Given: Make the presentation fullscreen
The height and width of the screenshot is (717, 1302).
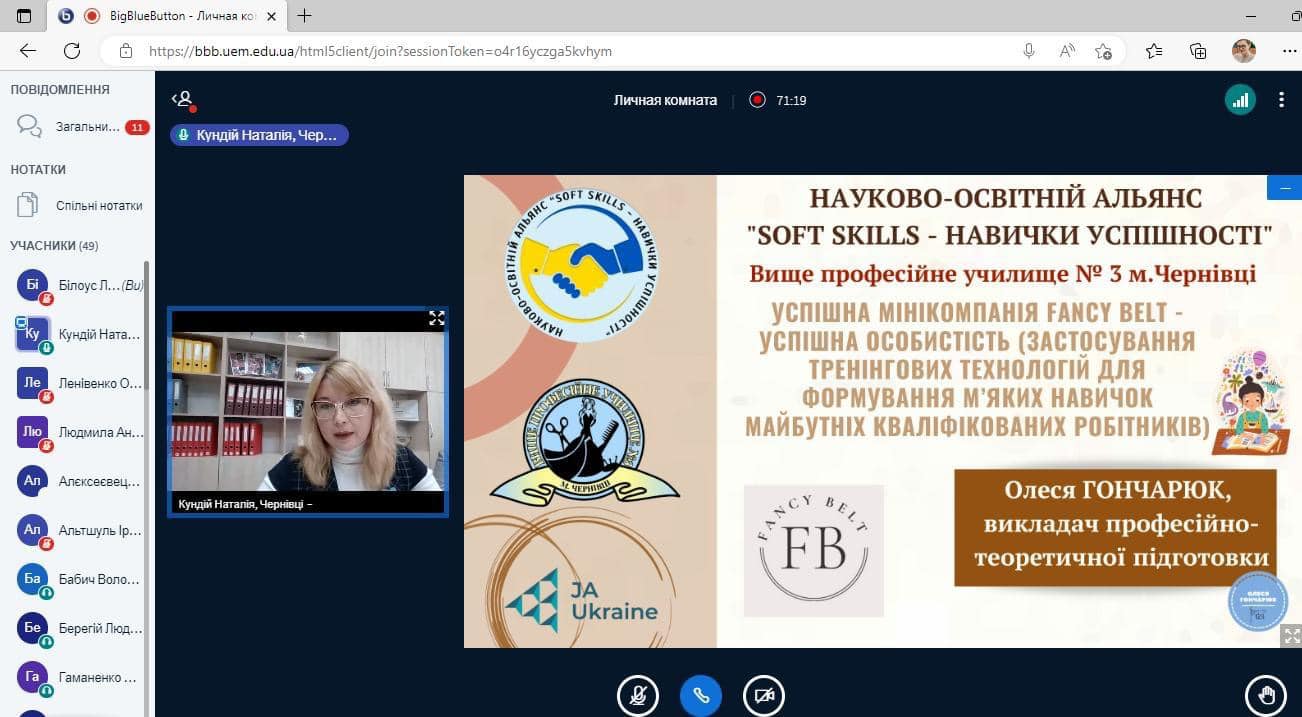Looking at the screenshot, I should click(x=1291, y=635).
